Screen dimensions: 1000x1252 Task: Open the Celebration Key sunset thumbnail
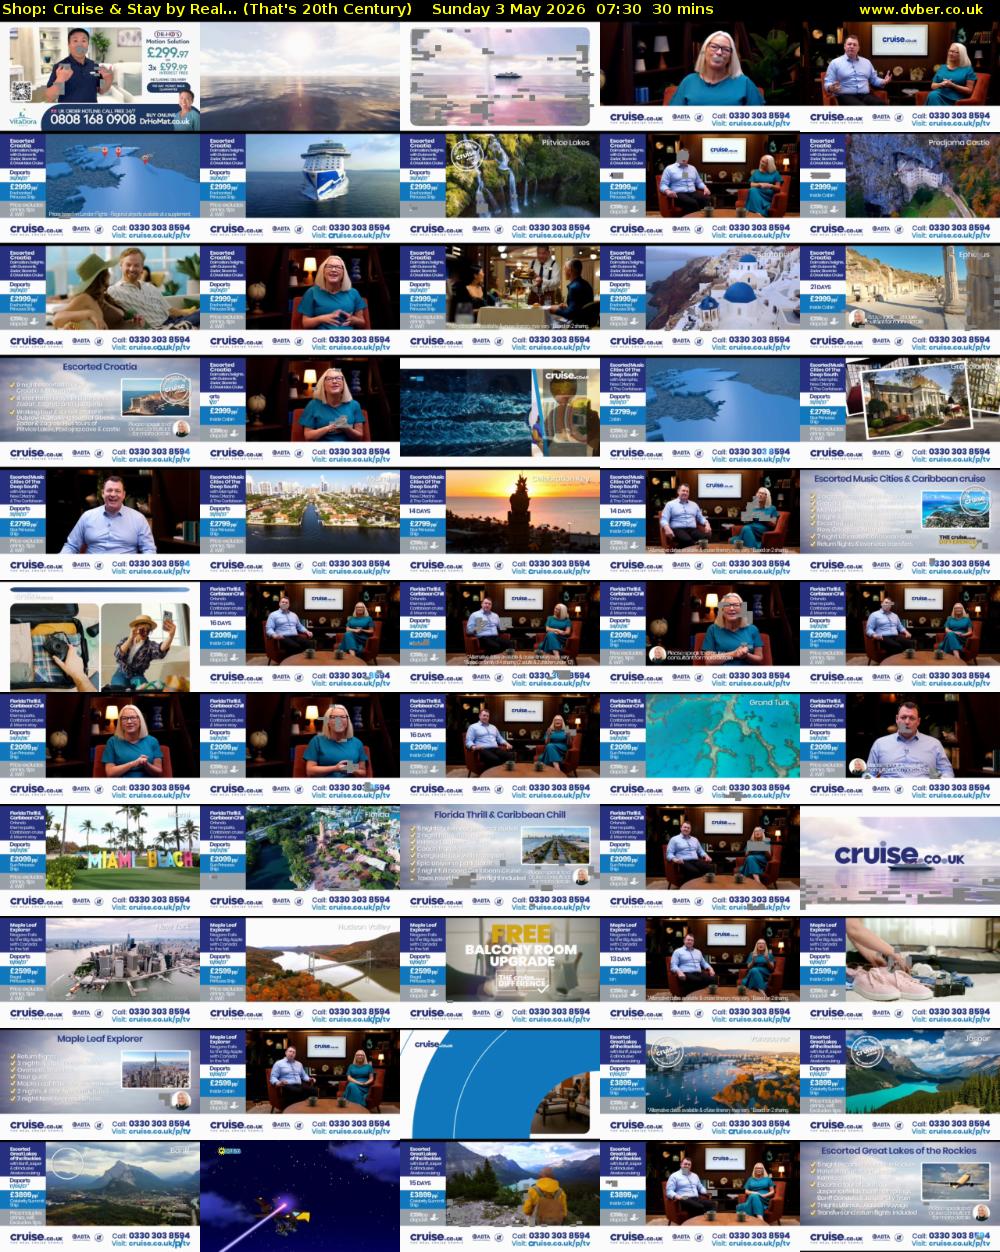pyautogui.click(x=500, y=525)
